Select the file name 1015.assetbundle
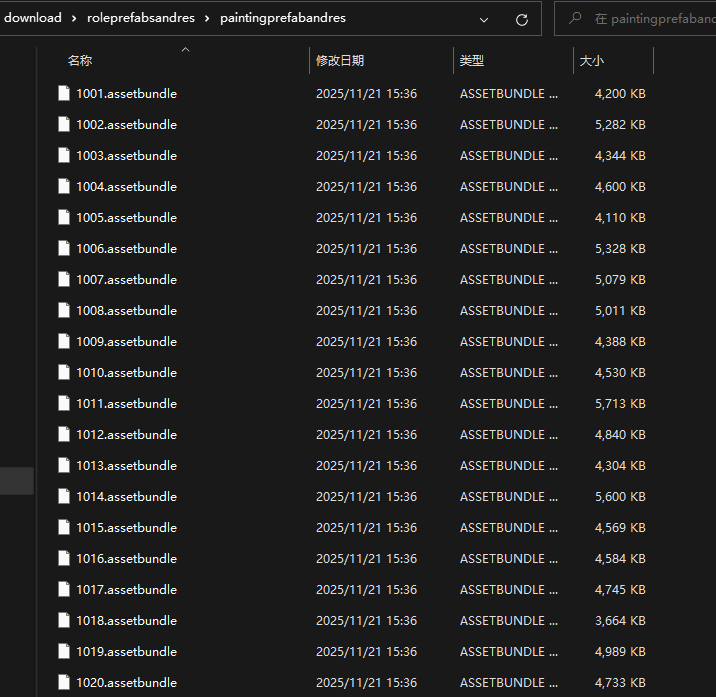The width and height of the screenshot is (716, 697). [x=126, y=528]
